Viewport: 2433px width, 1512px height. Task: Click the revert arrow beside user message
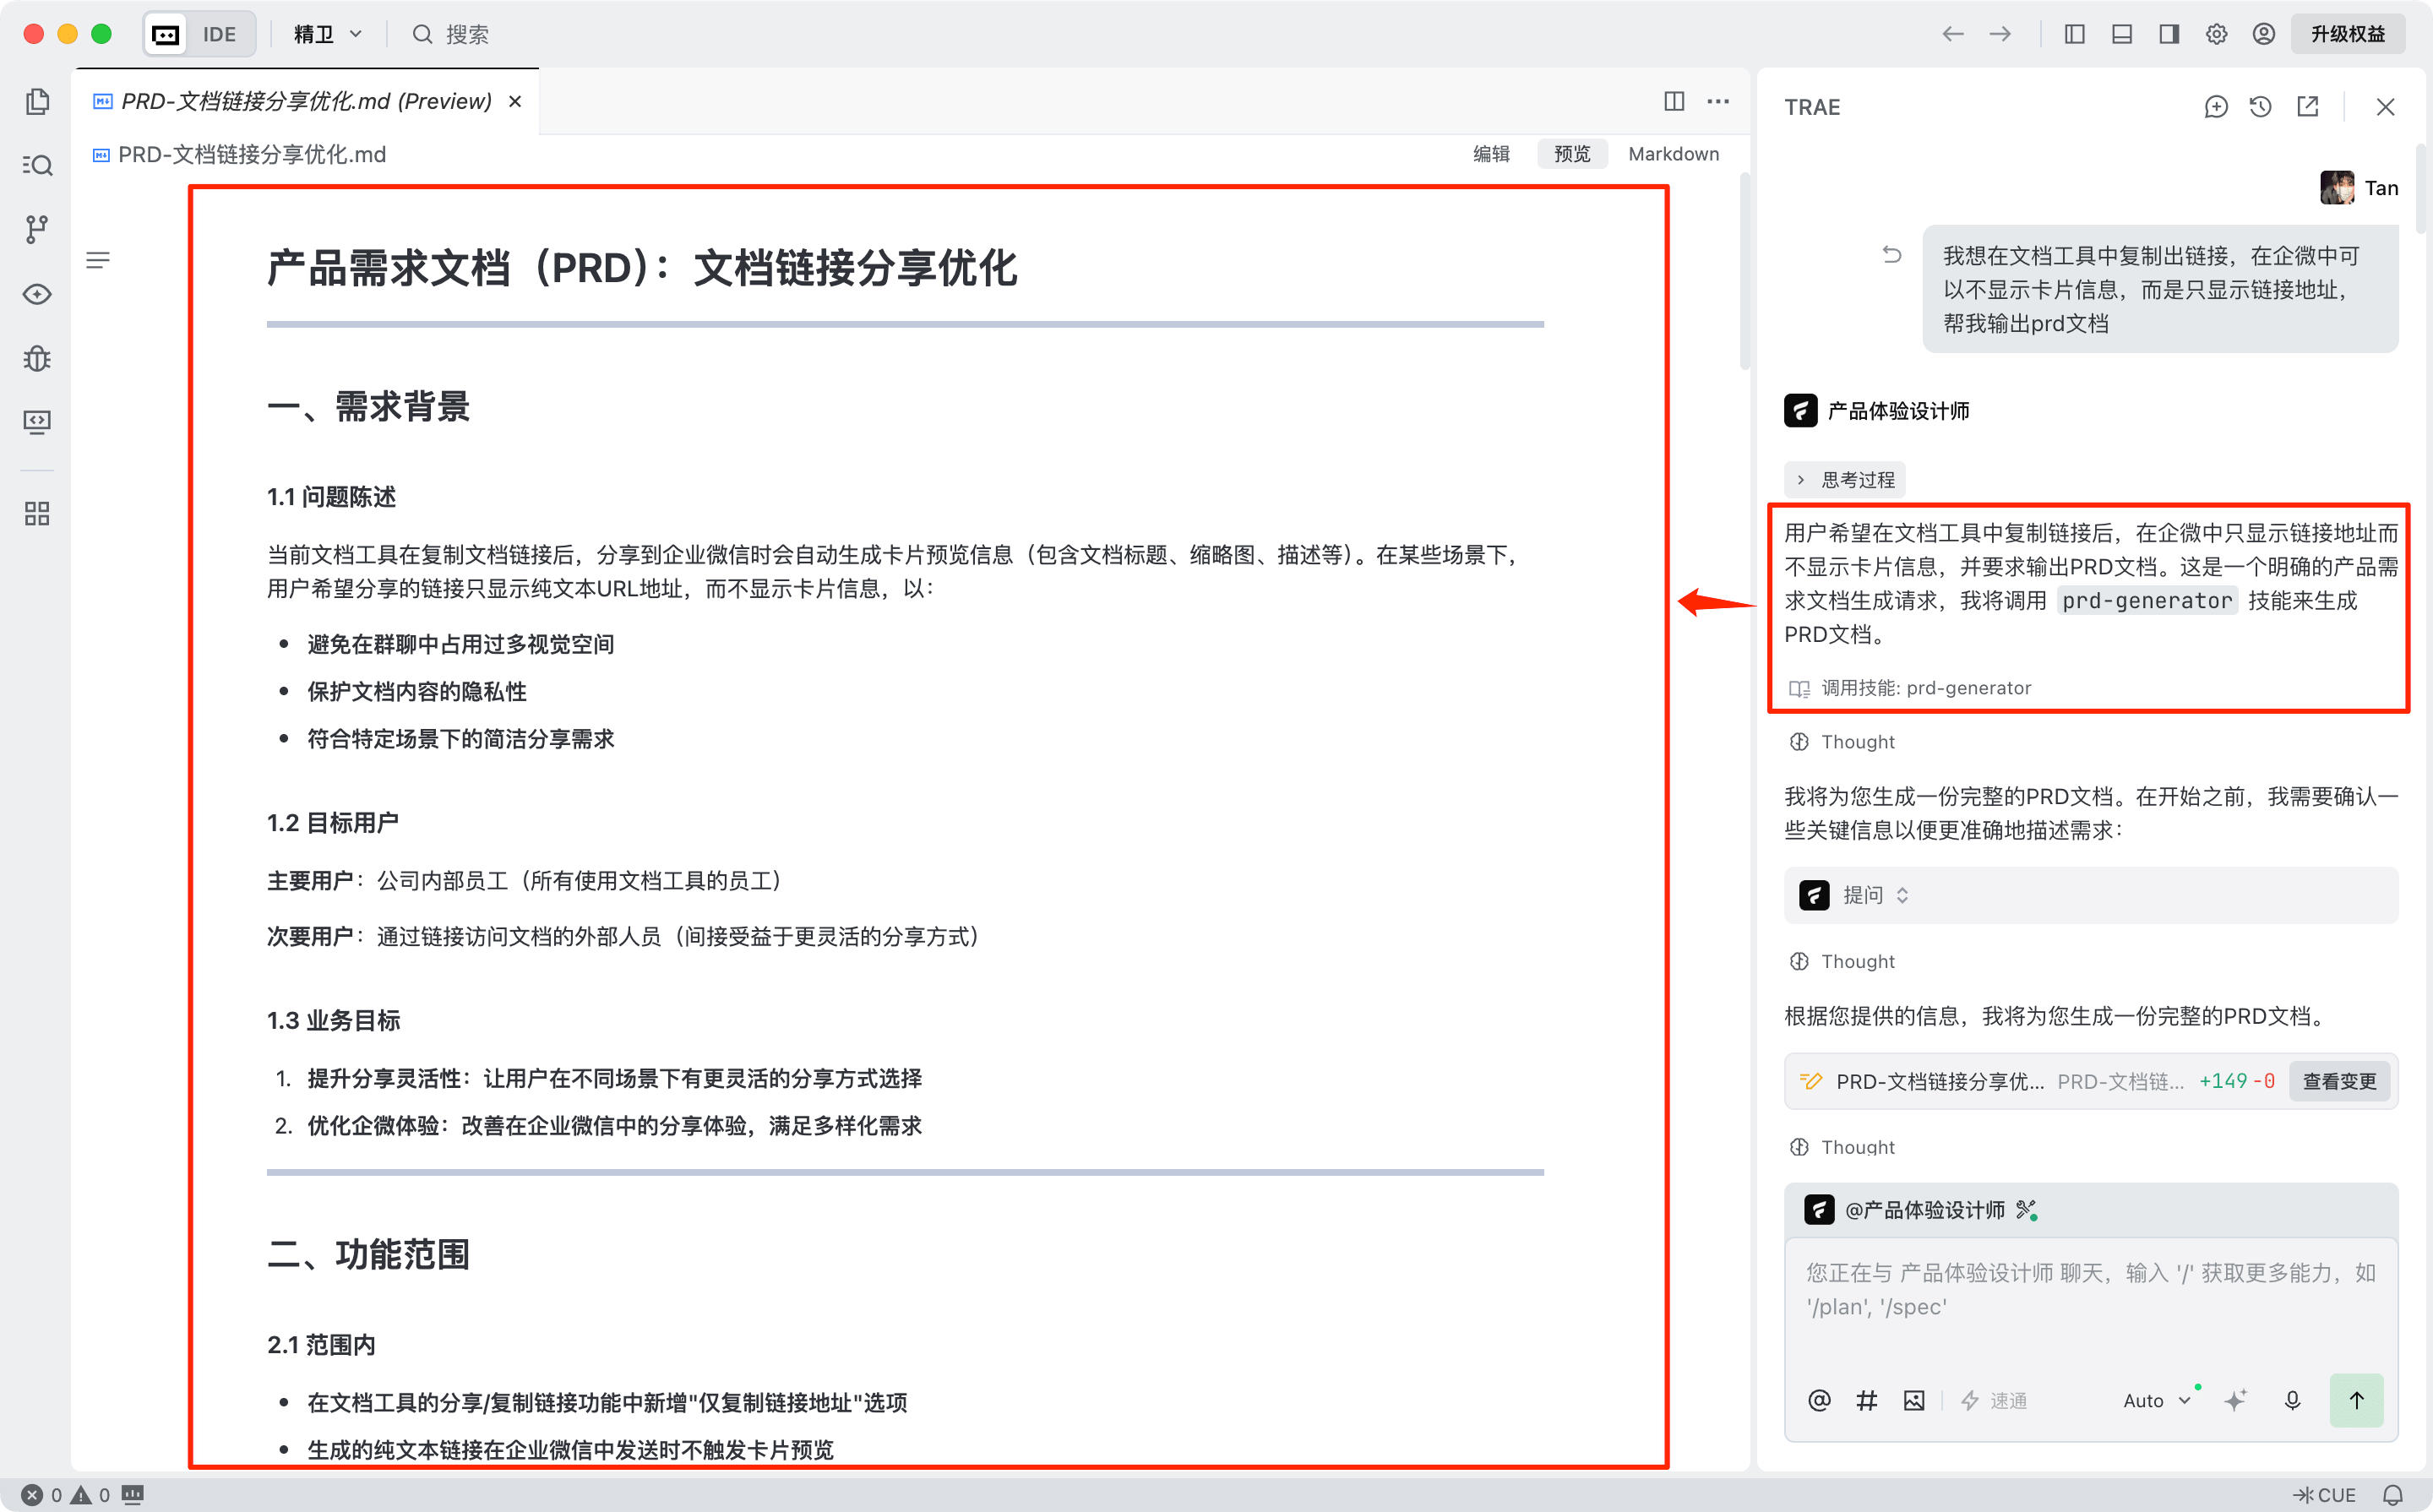pyautogui.click(x=1891, y=254)
